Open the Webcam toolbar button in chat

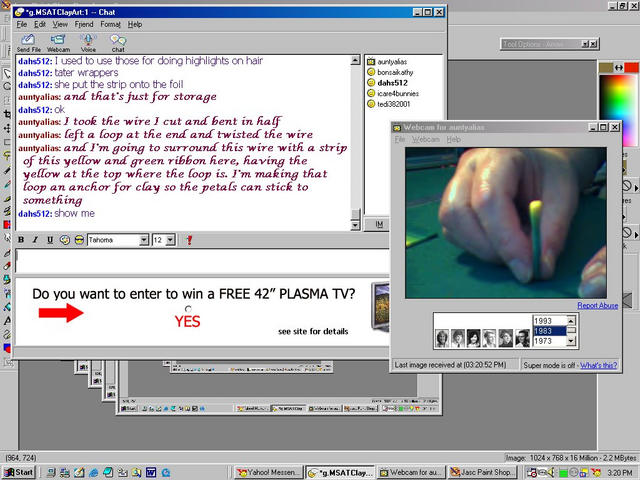pyautogui.click(x=58, y=43)
